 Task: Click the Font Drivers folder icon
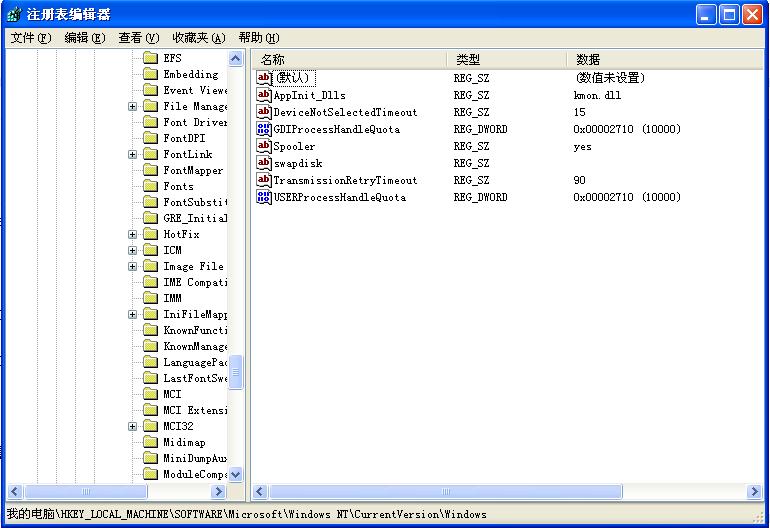click(x=150, y=122)
